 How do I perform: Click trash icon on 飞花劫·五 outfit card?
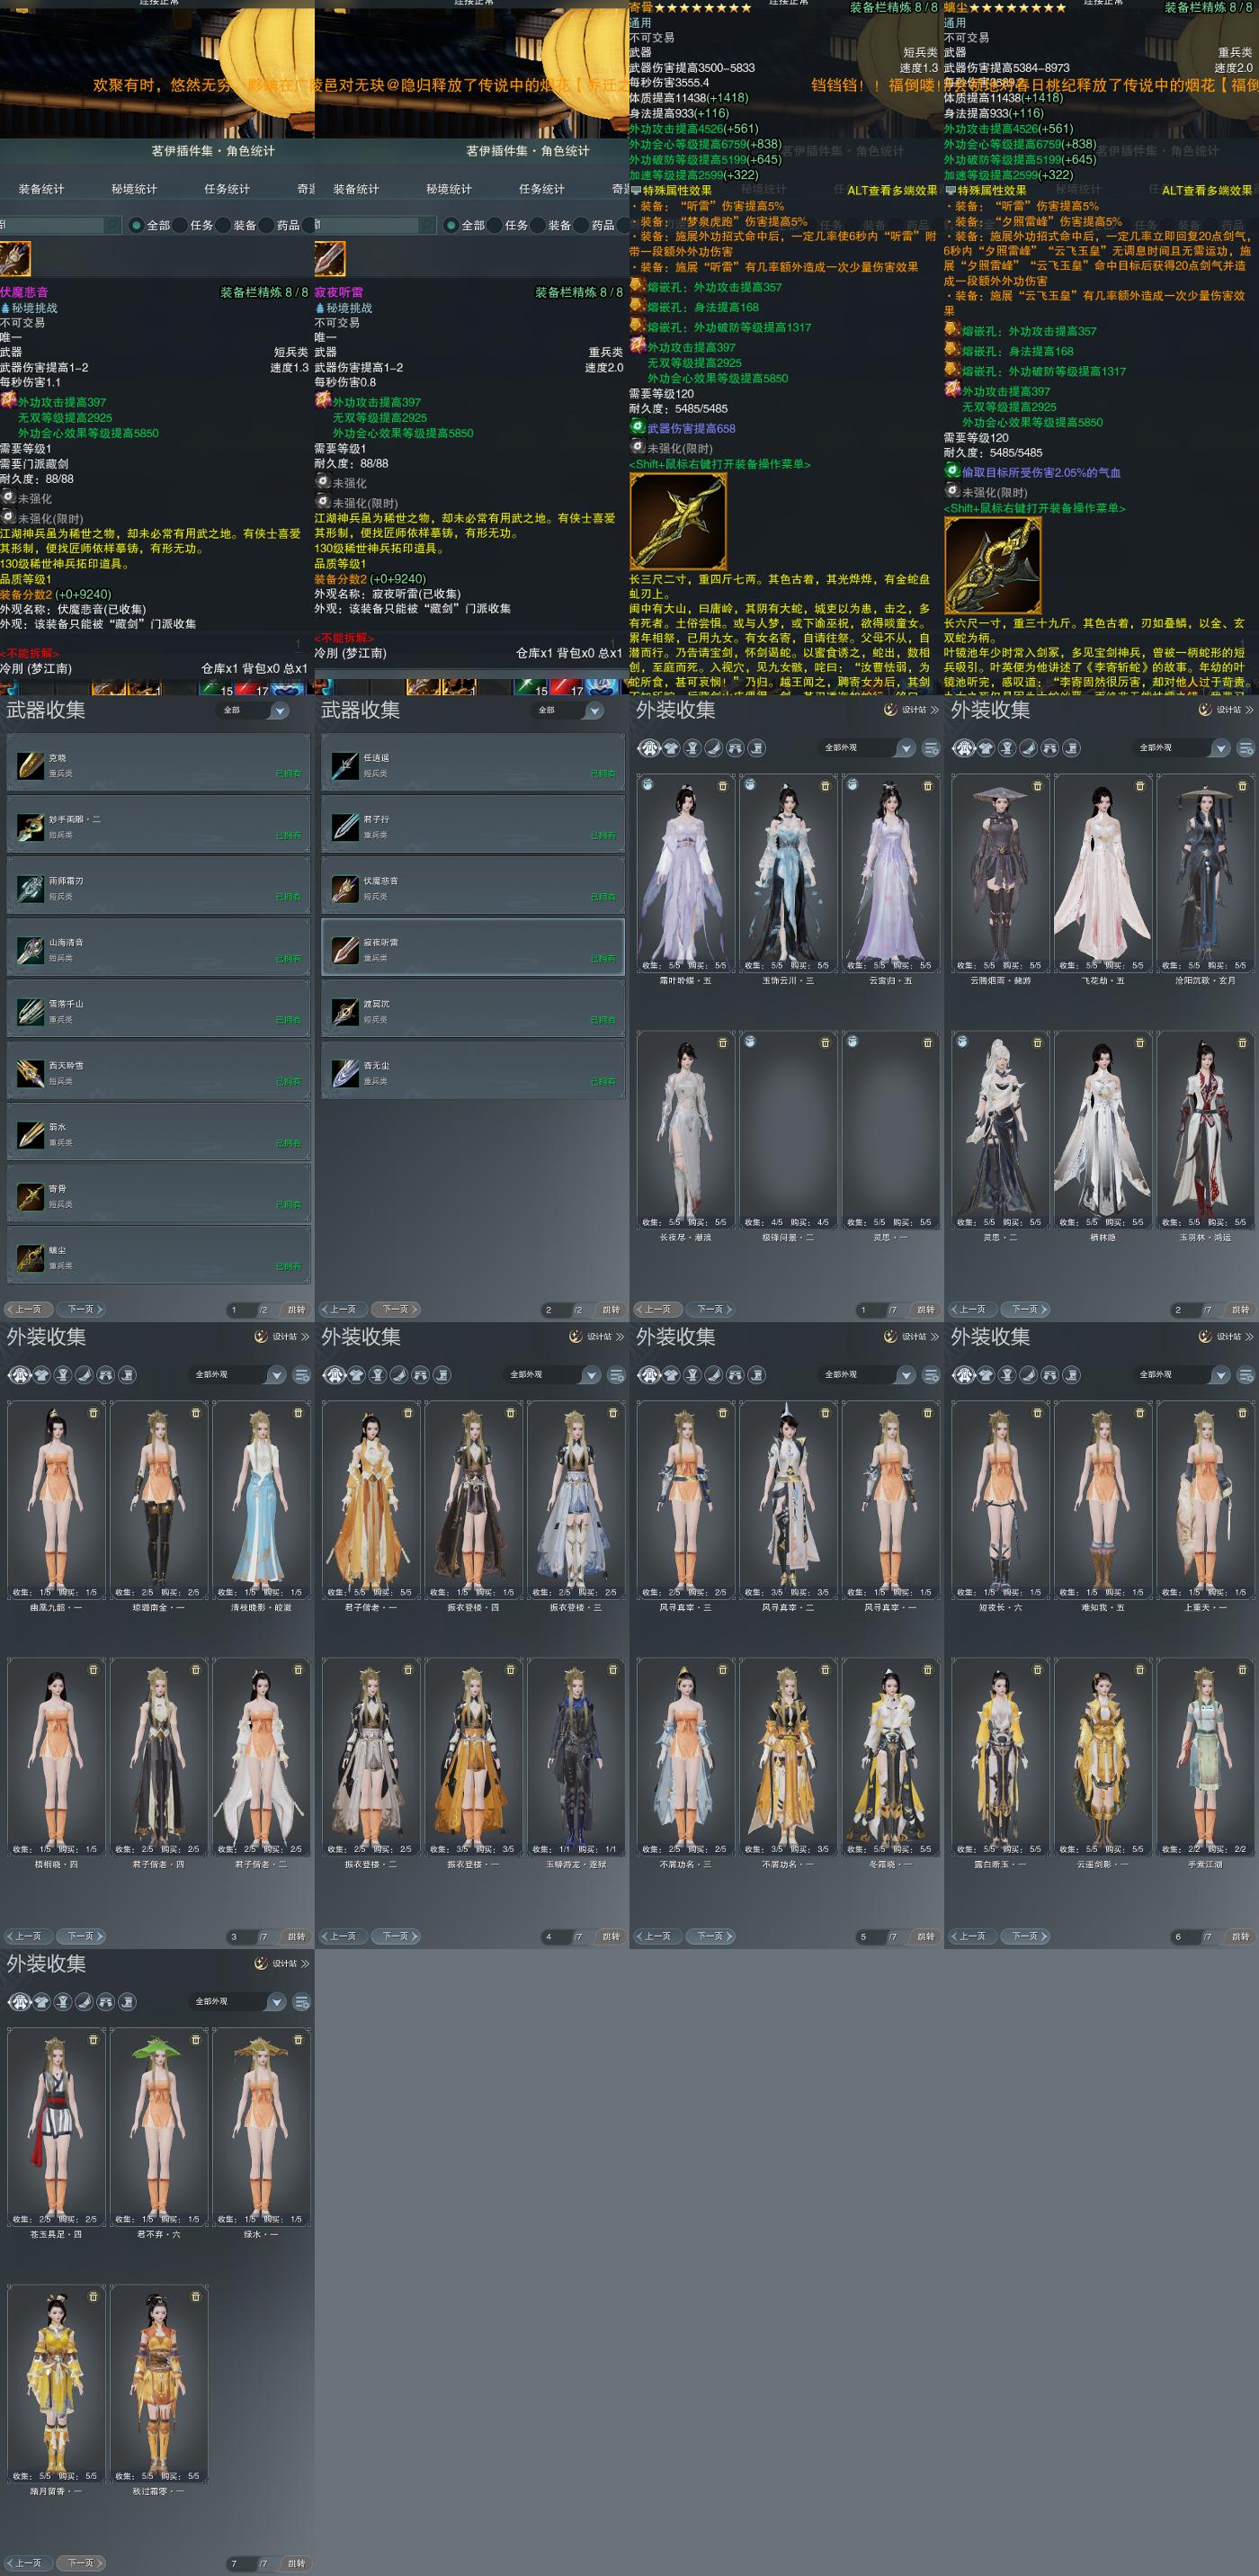pyautogui.click(x=1140, y=786)
